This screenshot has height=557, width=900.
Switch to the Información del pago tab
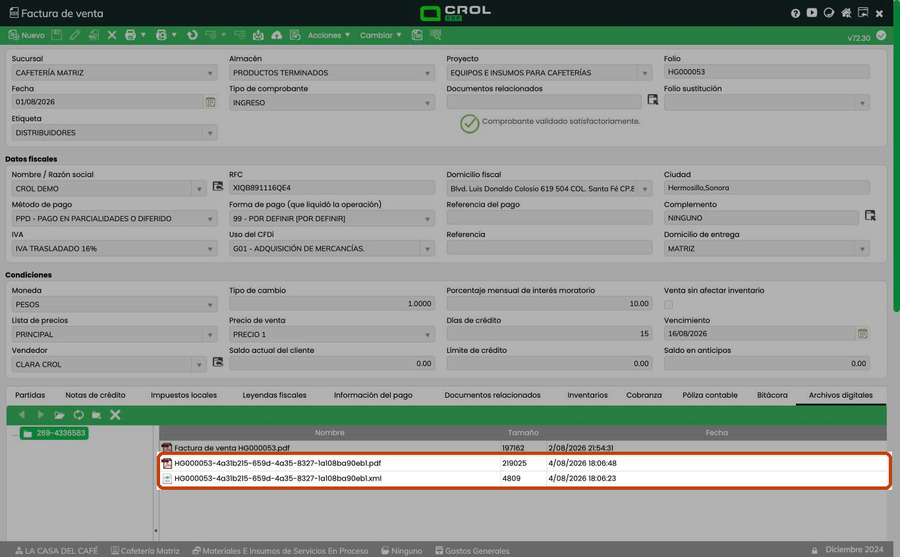(373, 395)
